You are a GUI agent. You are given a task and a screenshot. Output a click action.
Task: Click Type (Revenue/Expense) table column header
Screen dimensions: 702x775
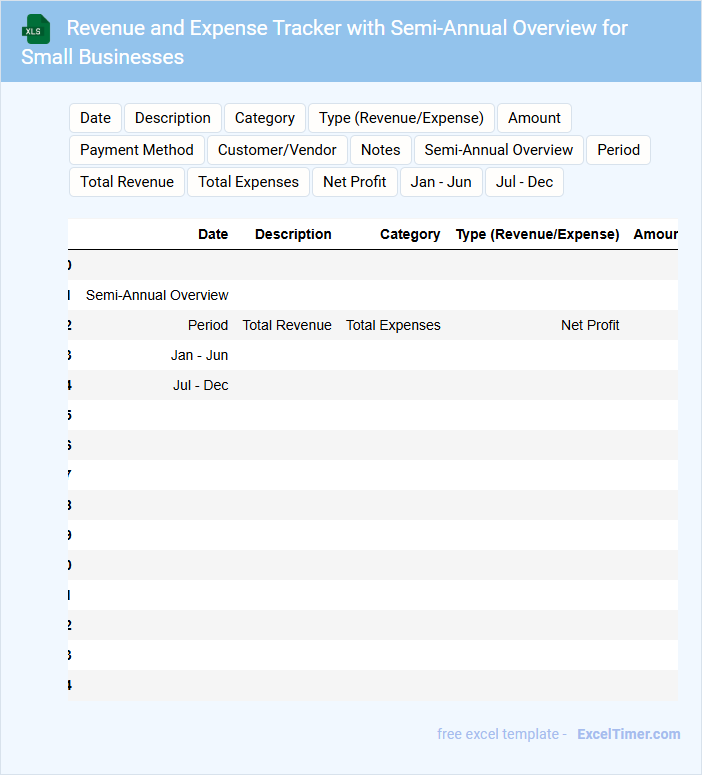click(x=537, y=234)
